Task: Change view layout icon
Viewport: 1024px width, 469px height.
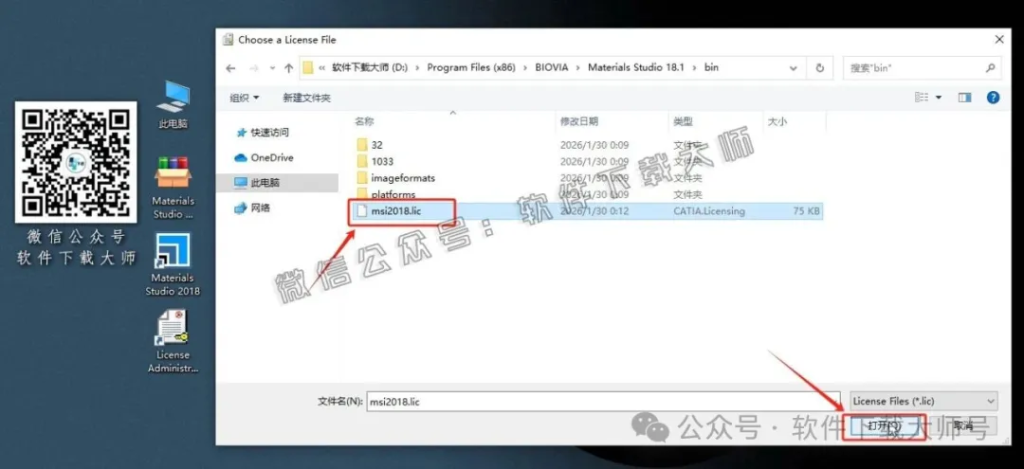Action: (921, 98)
